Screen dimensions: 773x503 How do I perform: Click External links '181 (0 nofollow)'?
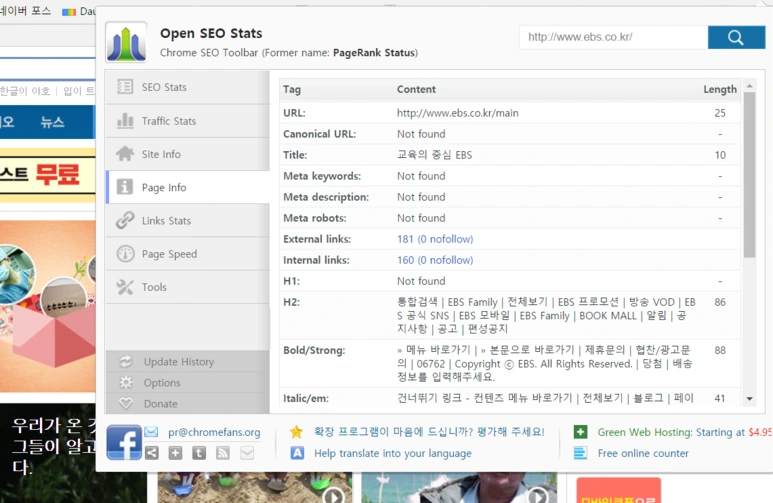click(x=435, y=239)
